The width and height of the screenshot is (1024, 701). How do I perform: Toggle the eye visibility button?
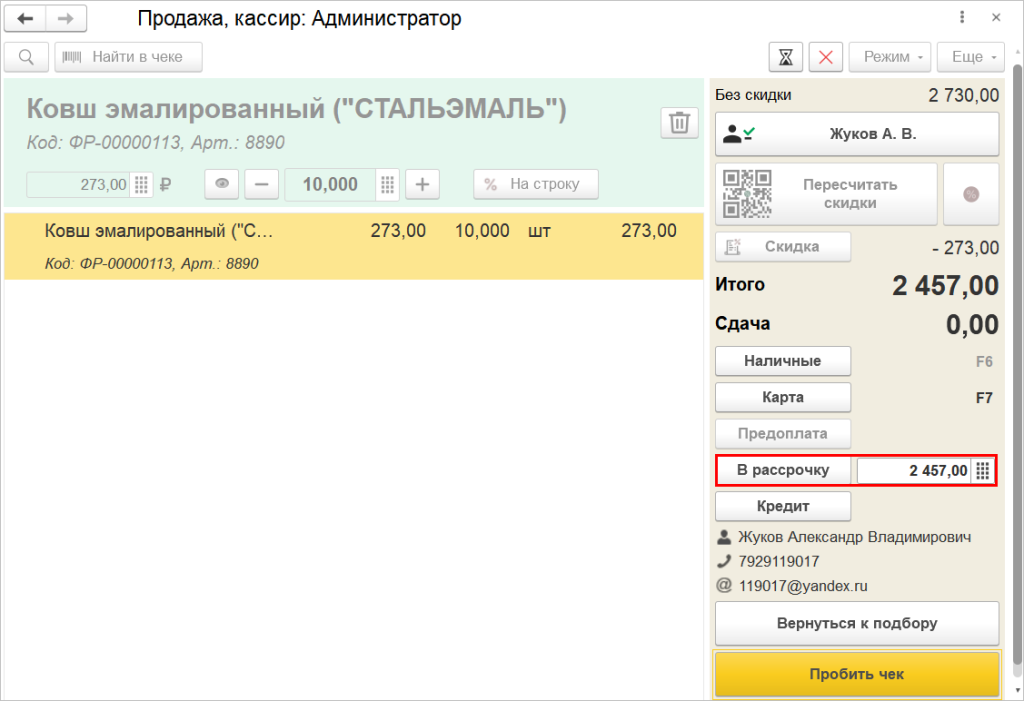[x=222, y=184]
